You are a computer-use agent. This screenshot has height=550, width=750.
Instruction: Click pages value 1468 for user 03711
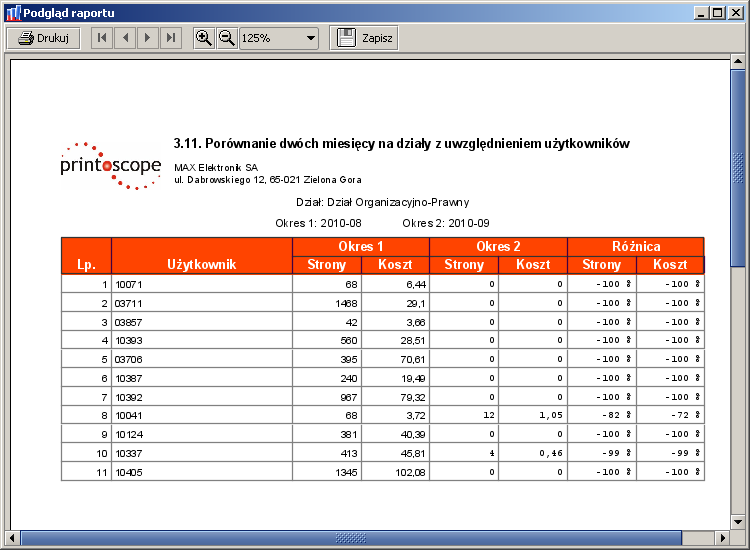(x=346, y=304)
